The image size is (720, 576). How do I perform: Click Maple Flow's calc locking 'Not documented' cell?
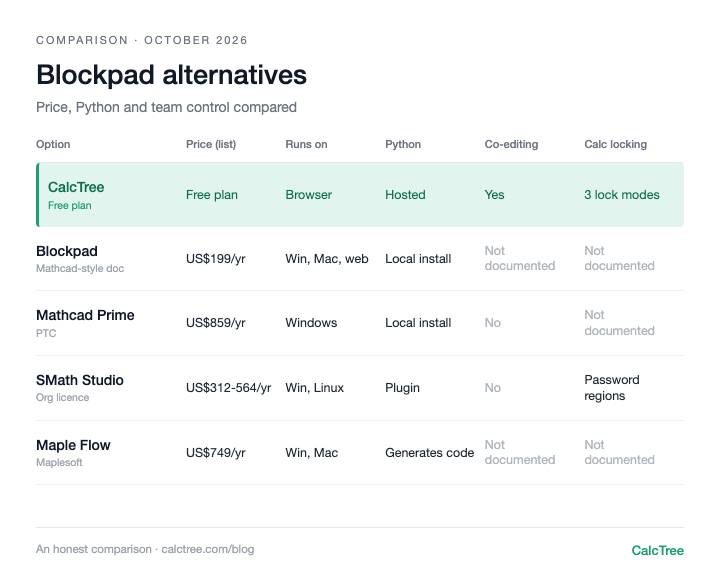tap(619, 452)
